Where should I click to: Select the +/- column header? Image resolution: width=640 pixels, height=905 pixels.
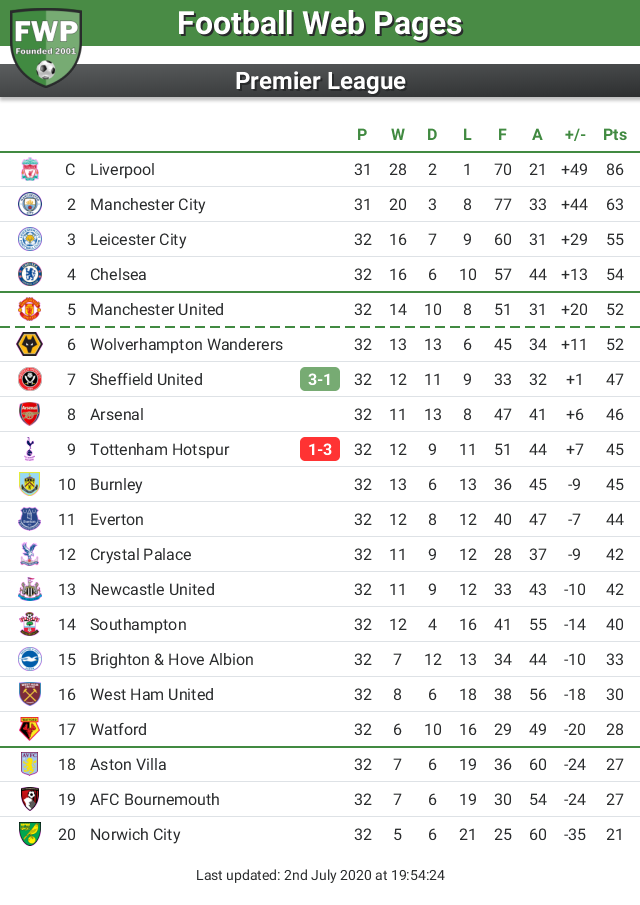[575, 134]
